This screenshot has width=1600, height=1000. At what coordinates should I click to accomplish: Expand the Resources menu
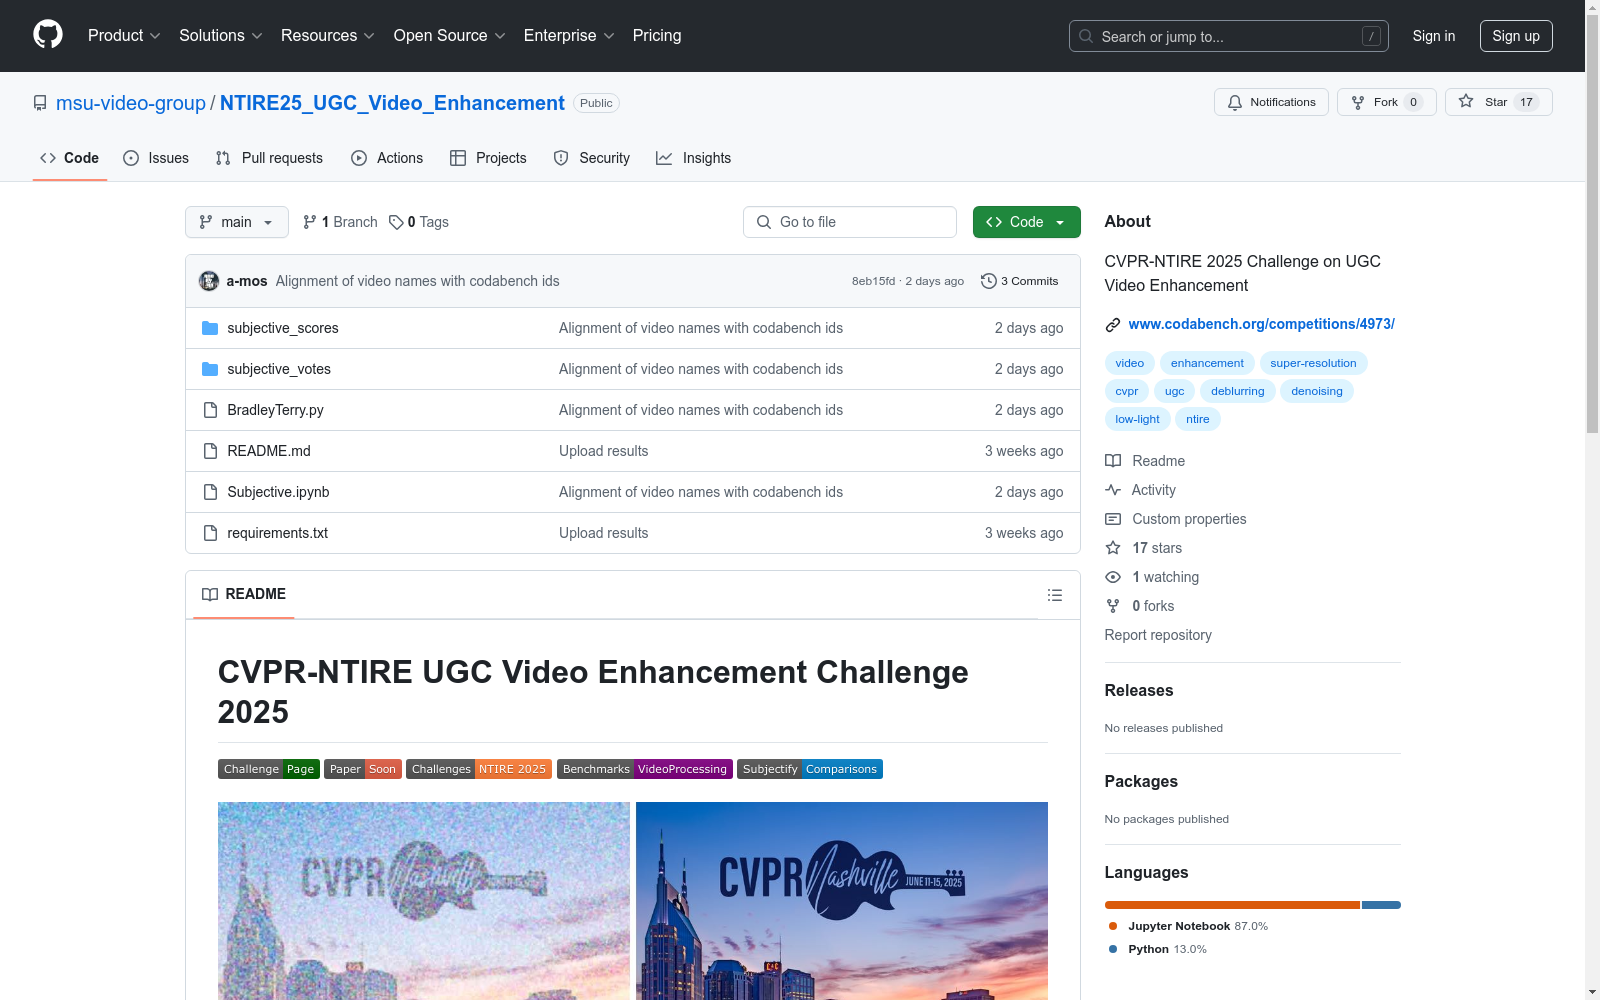(x=328, y=35)
